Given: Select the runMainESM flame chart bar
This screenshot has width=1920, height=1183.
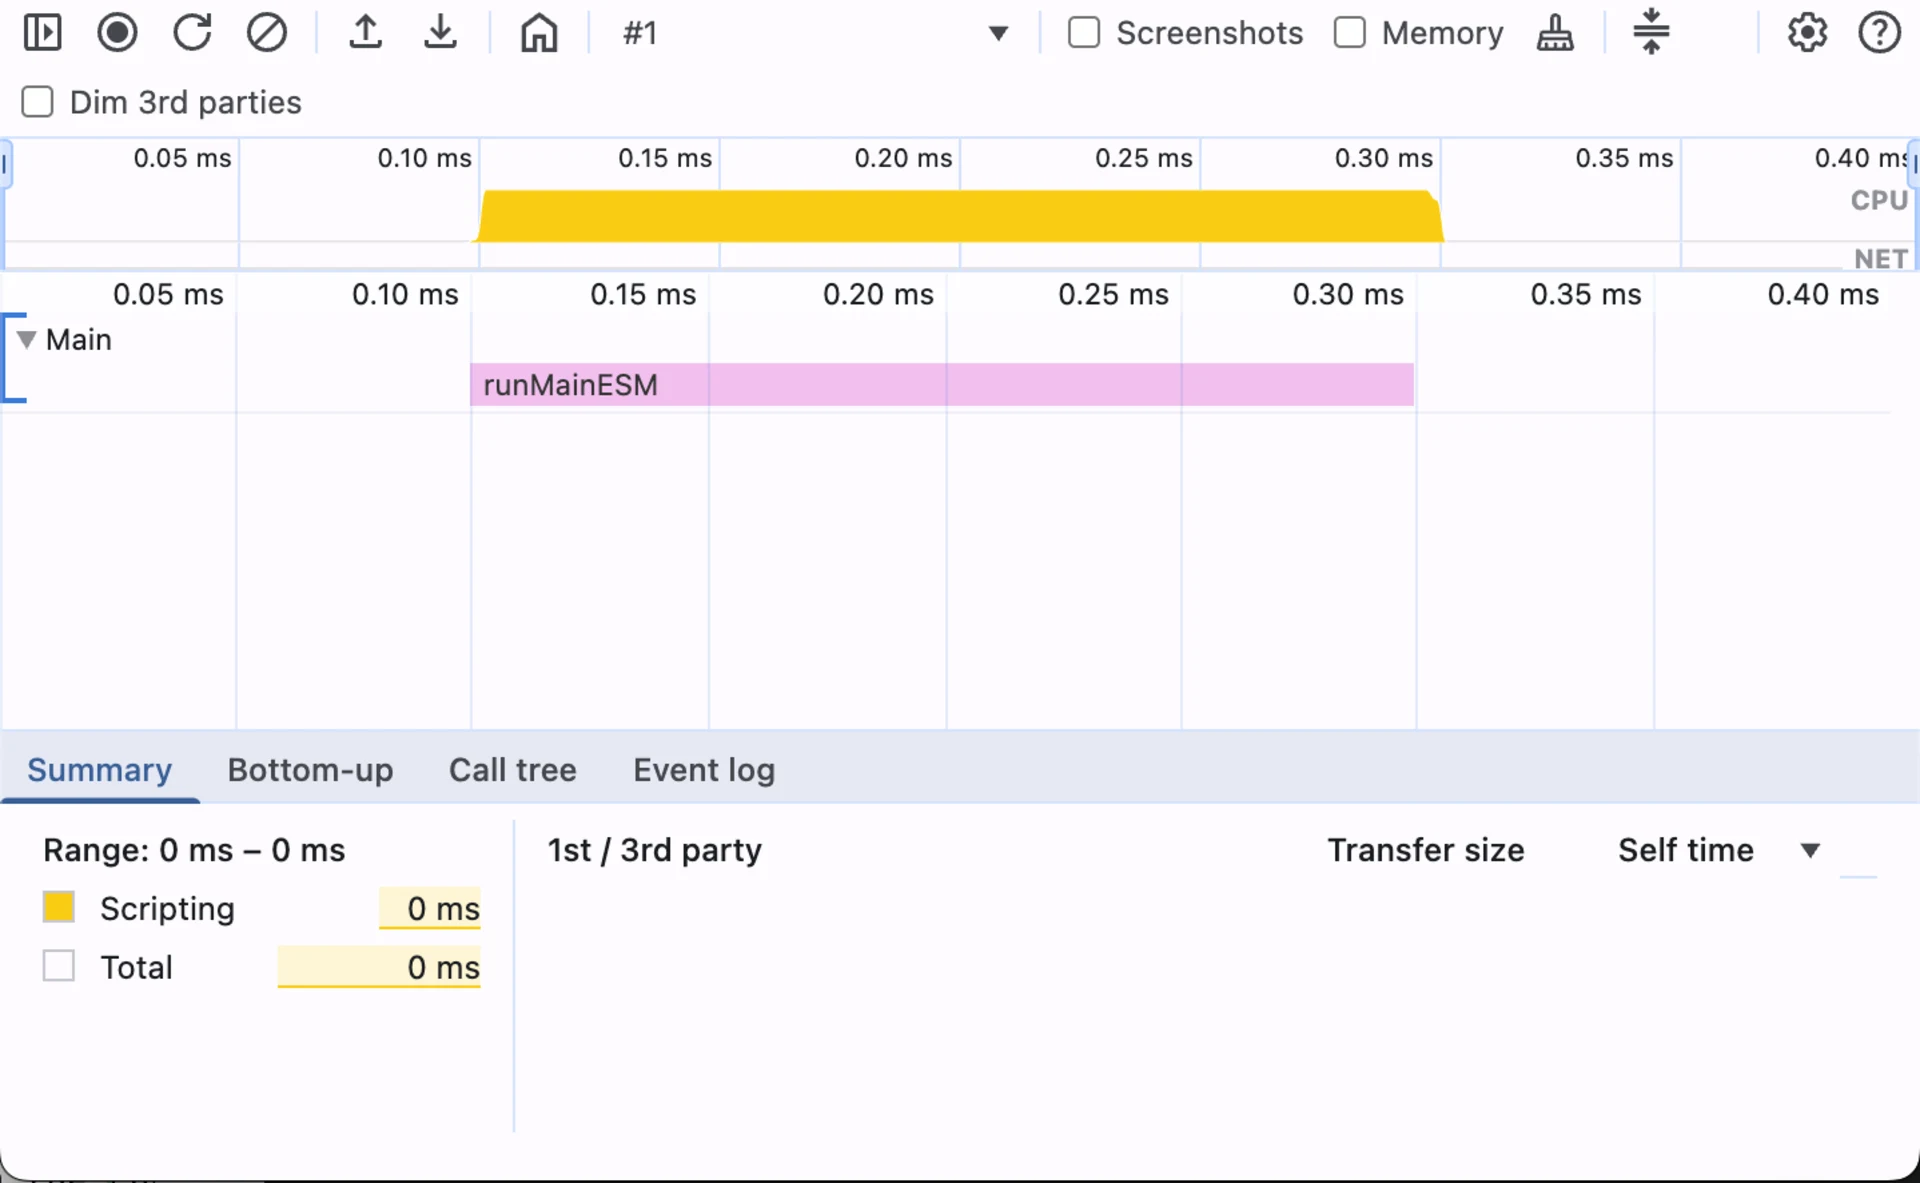Looking at the screenshot, I should coord(940,385).
